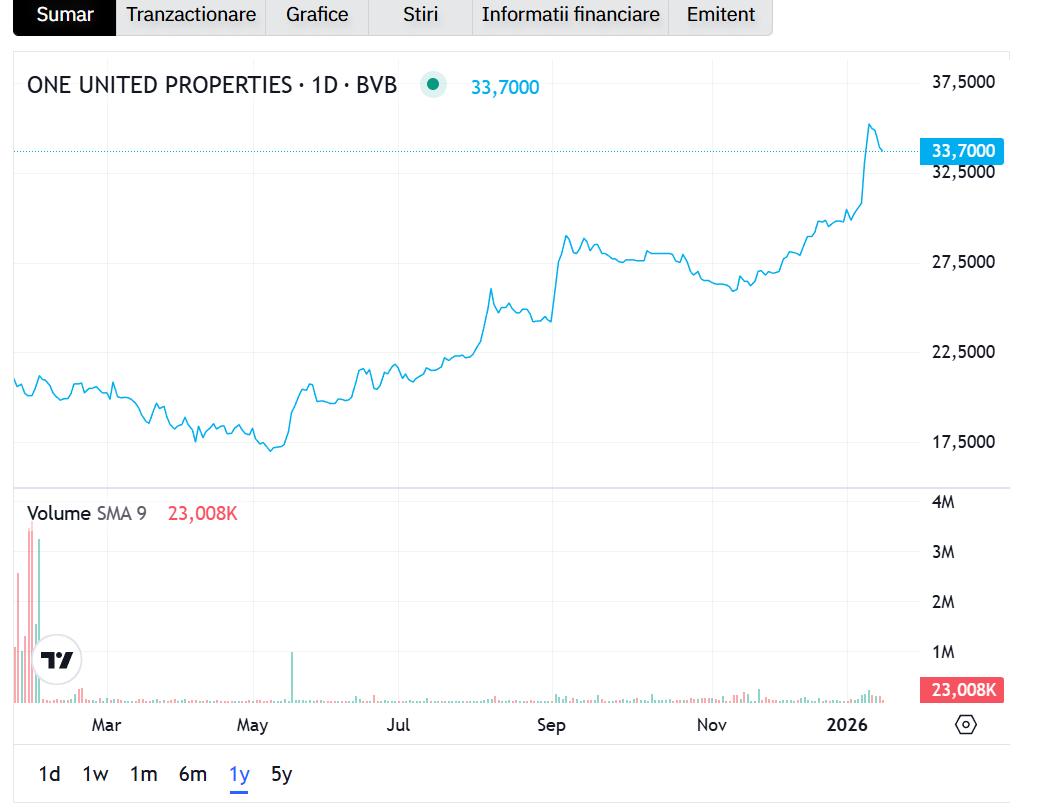Select the 6m time range

[x=193, y=774]
